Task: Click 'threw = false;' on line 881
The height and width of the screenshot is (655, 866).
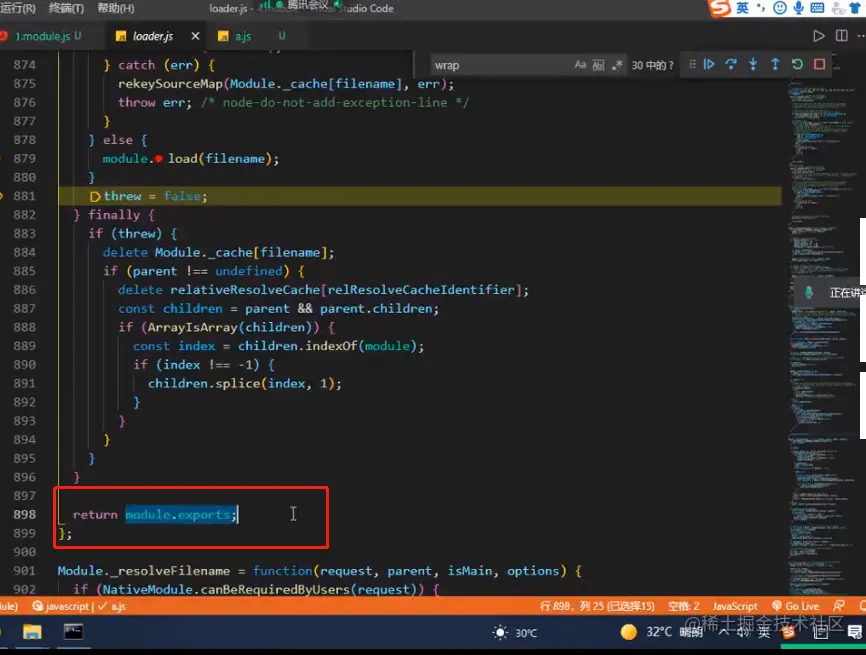Action: pos(155,196)
